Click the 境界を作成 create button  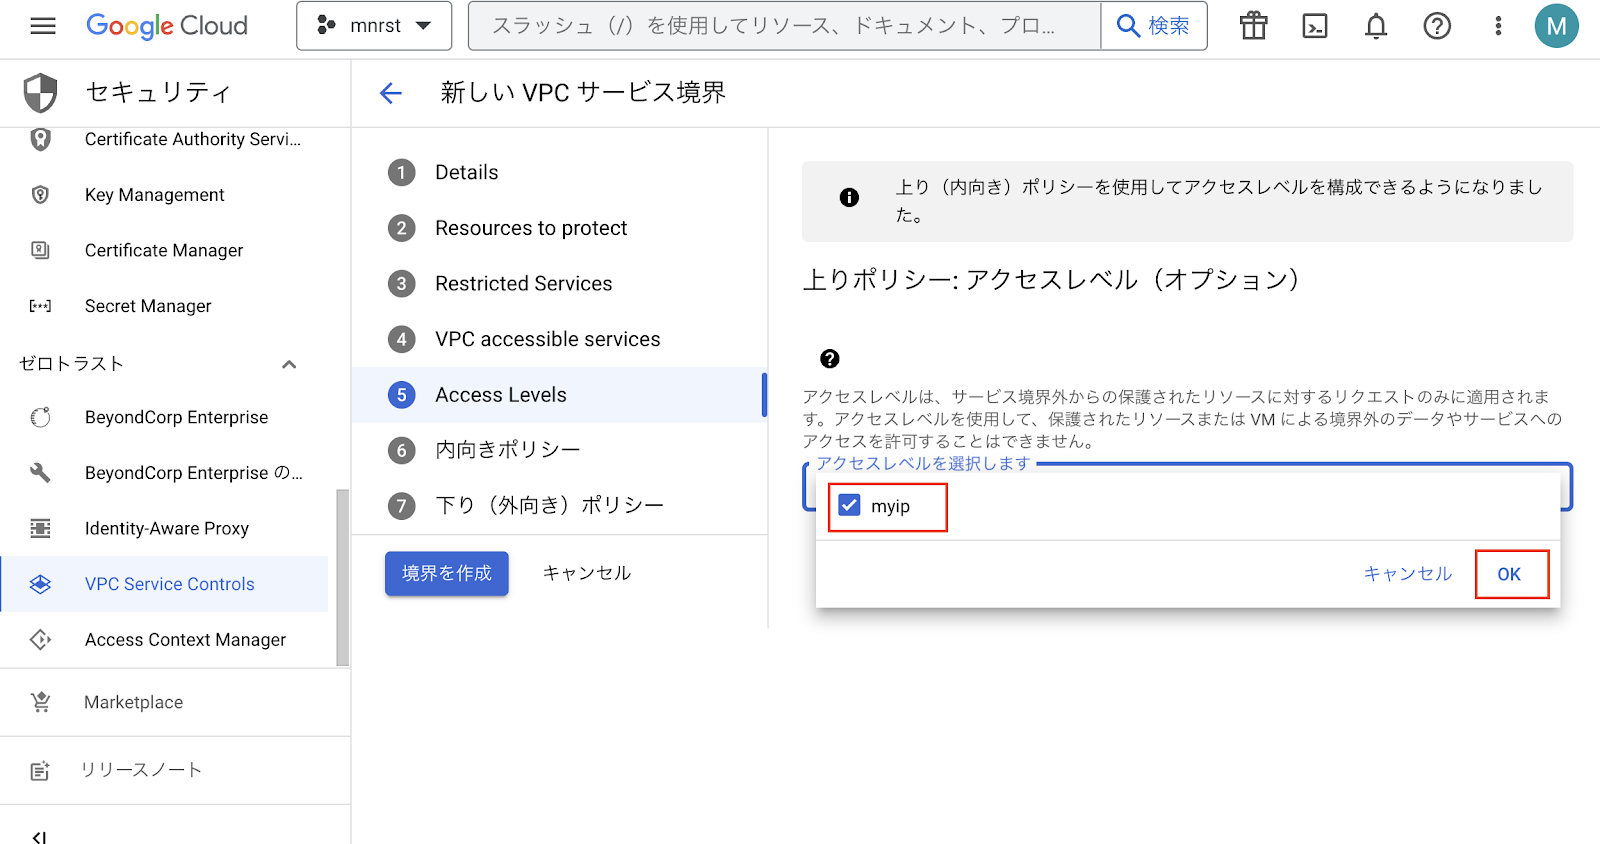pos(447,574)
